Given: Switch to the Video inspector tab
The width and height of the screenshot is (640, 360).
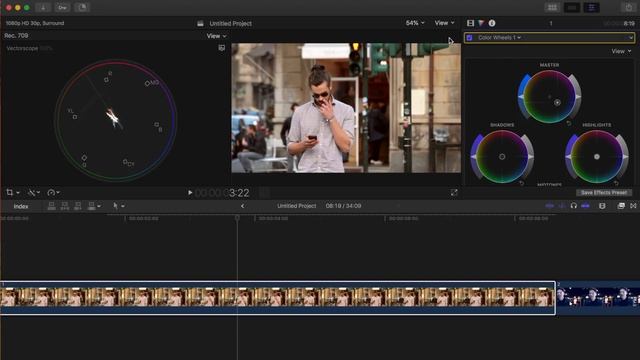Looking at the screenshot, I should click(x=471, y=23).
